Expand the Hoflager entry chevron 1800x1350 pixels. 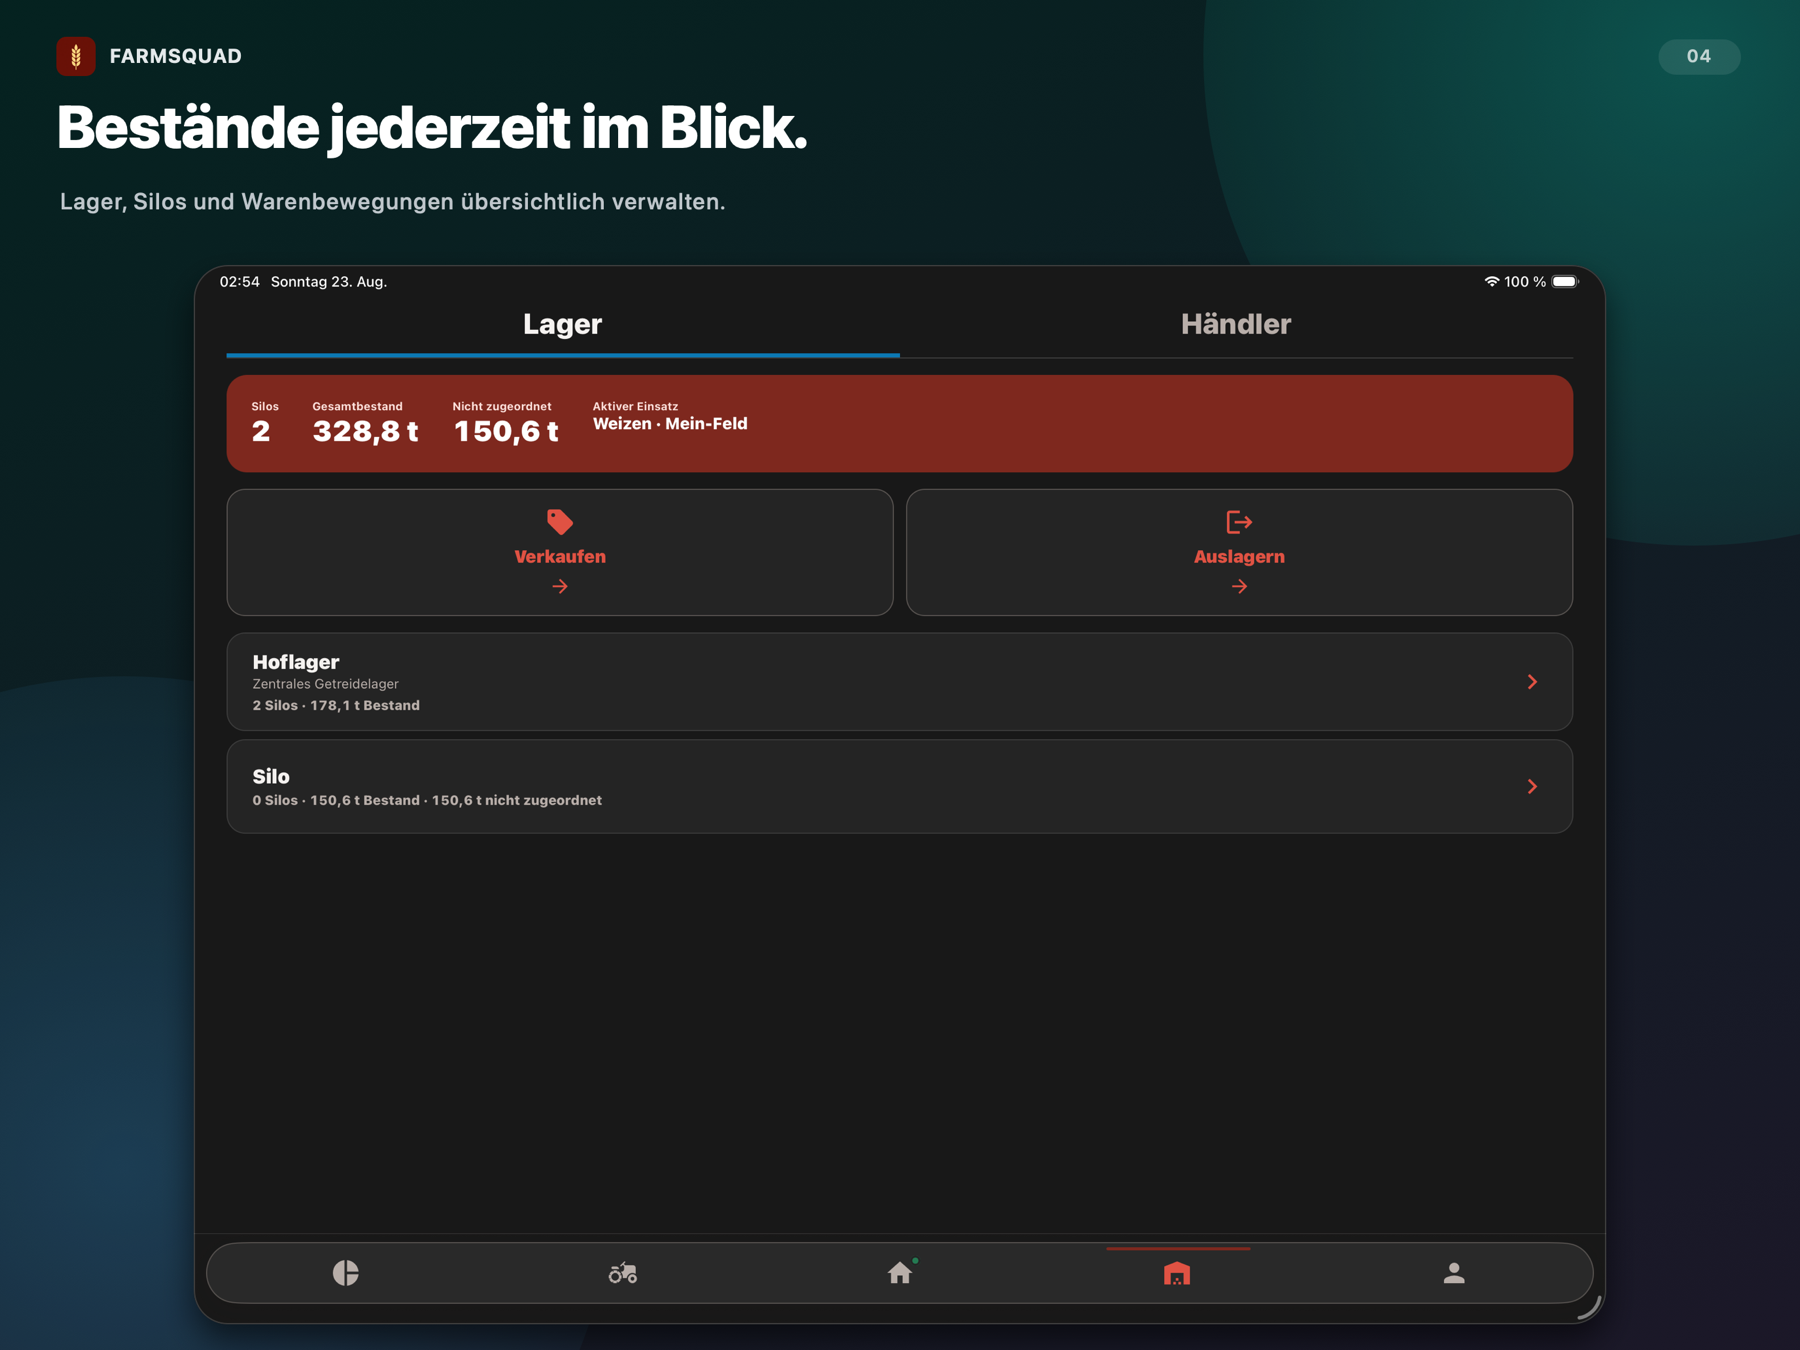[1532, 682]
